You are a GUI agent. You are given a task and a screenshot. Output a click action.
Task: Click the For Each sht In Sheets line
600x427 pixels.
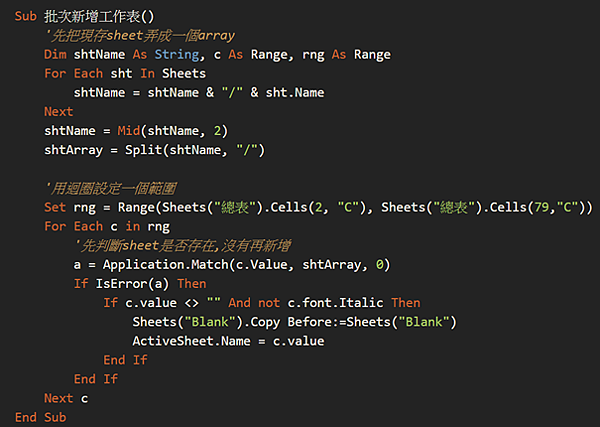[x=125, y=74]
